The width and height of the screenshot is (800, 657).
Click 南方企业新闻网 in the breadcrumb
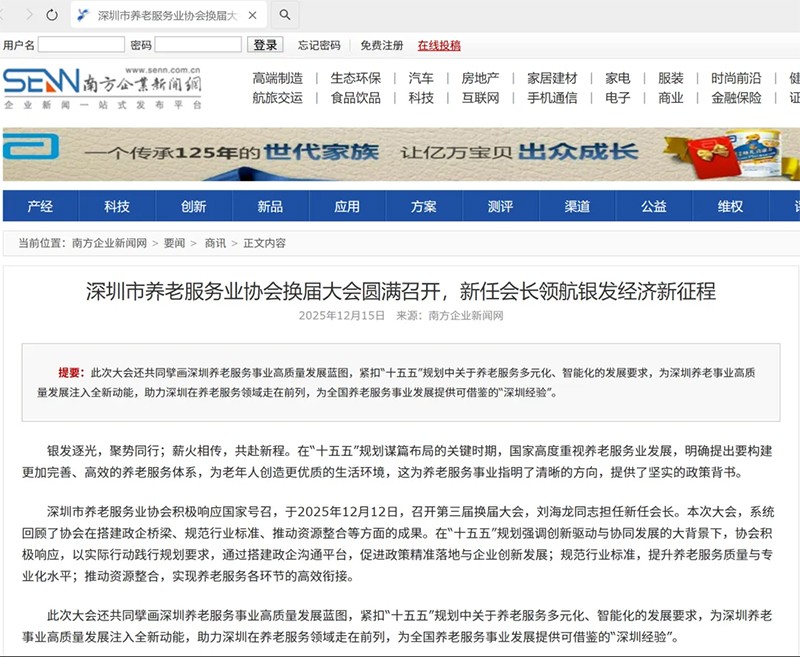coord(109,243)
